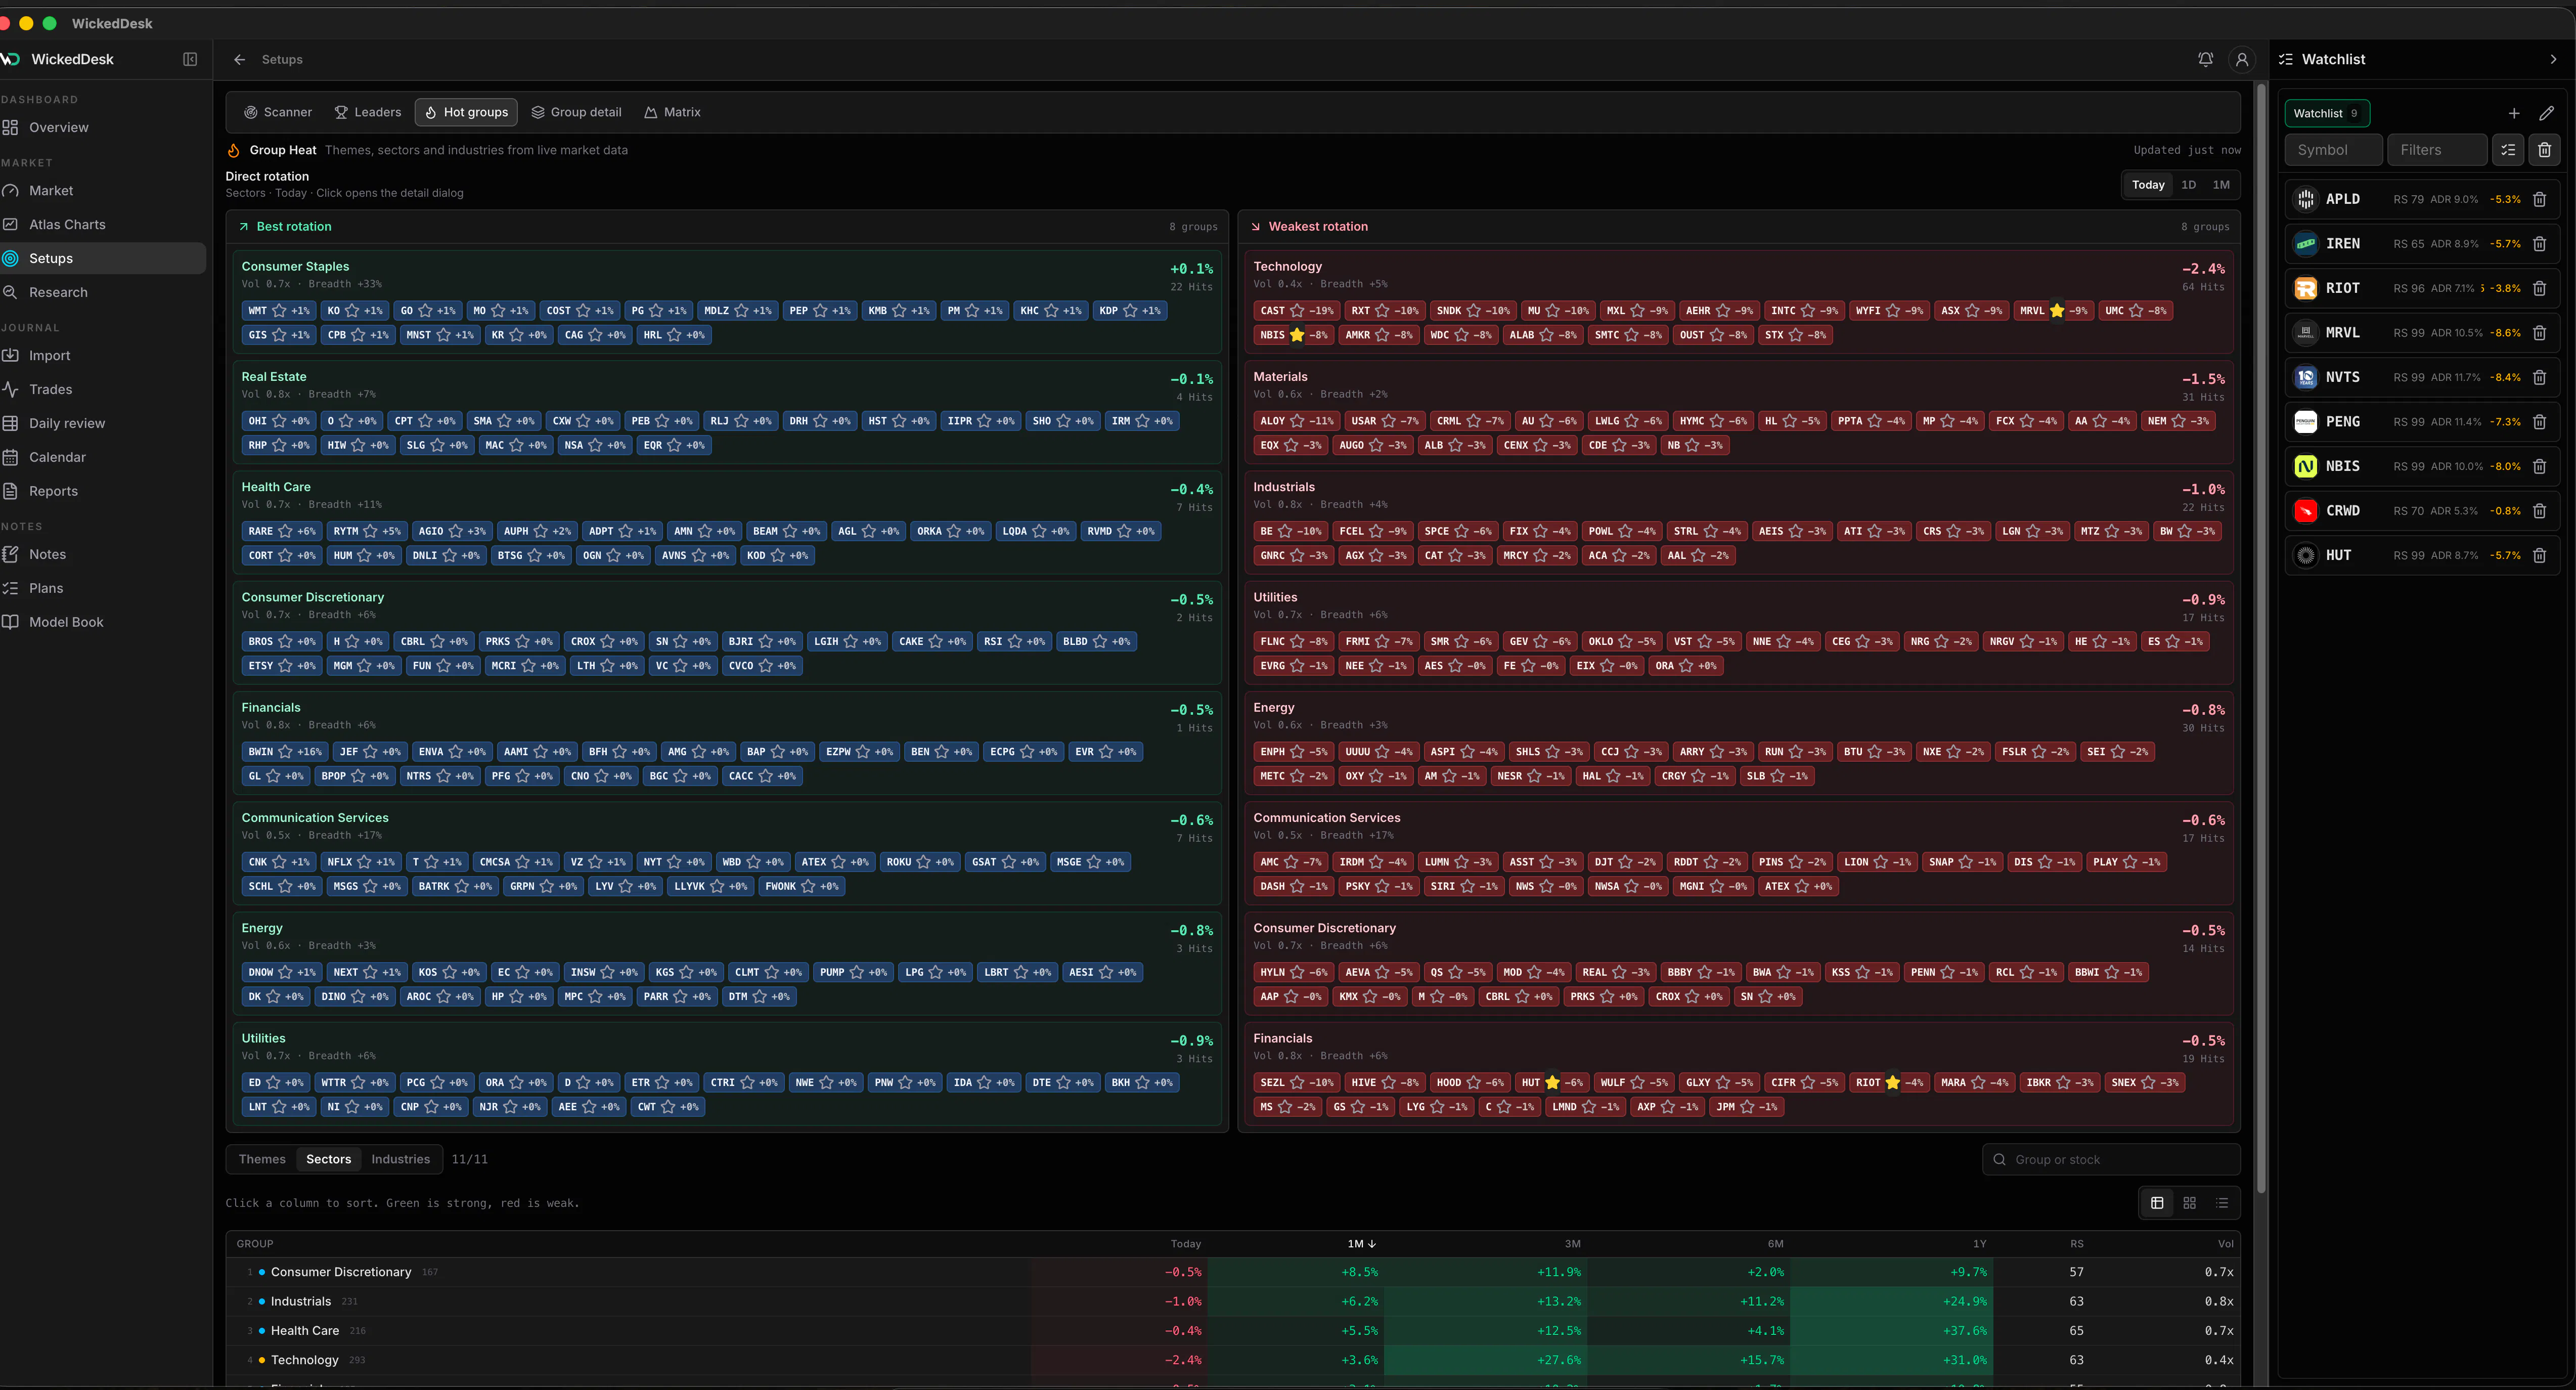
Task: Click the Filters field in the watchlist
Action: click(x=2437, y=150)
